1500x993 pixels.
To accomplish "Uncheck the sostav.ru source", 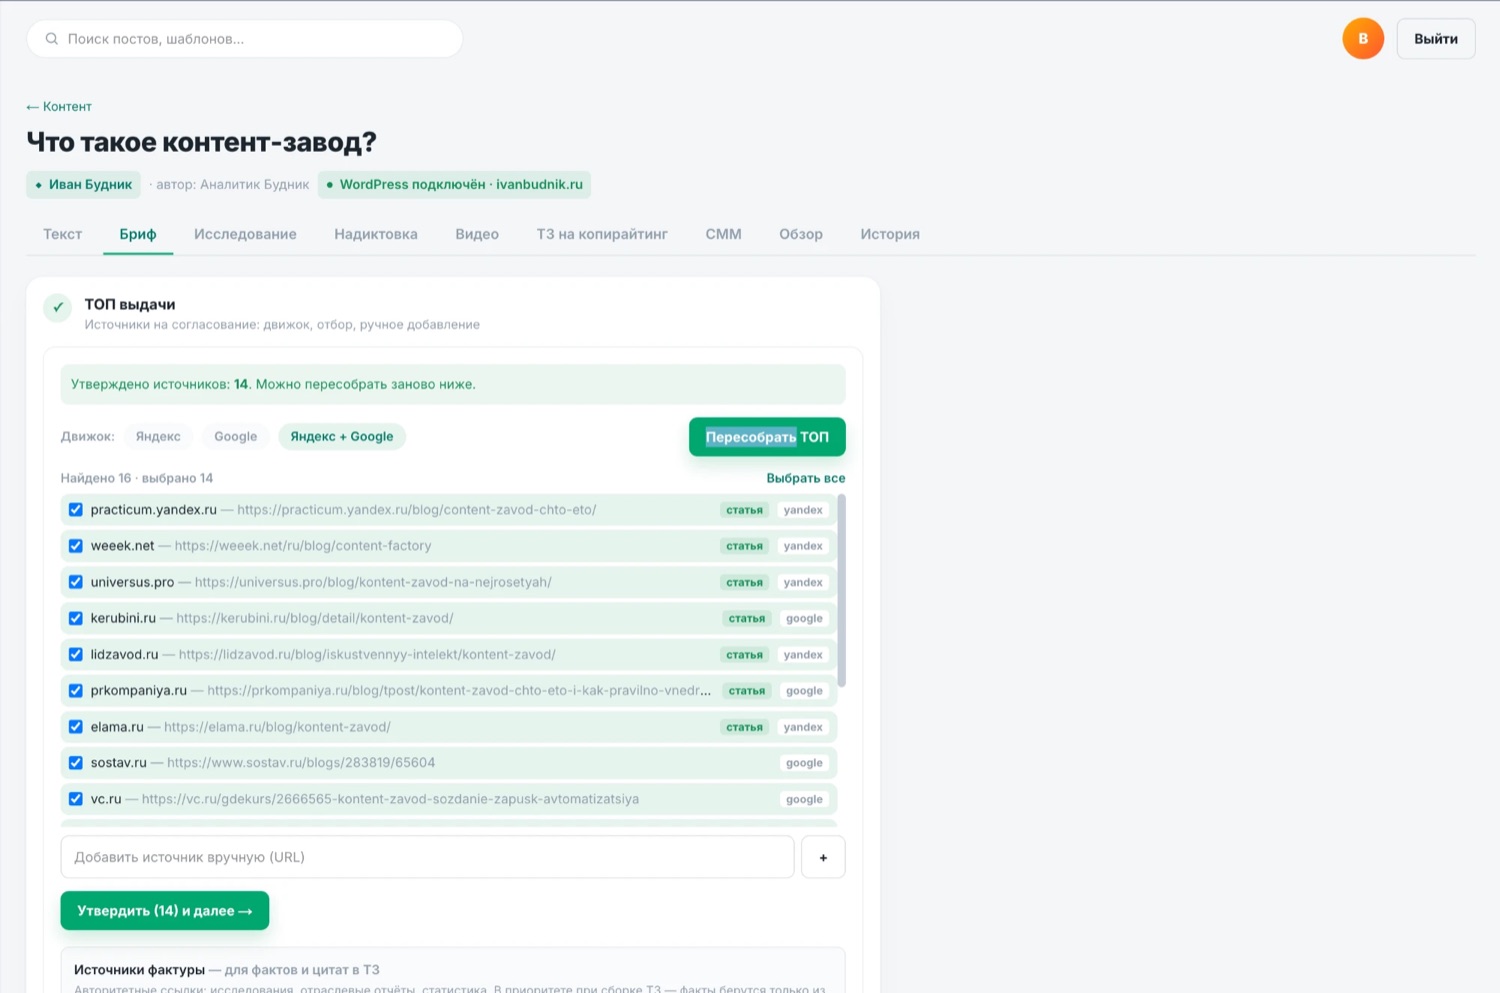I will [x=75, y=763].
